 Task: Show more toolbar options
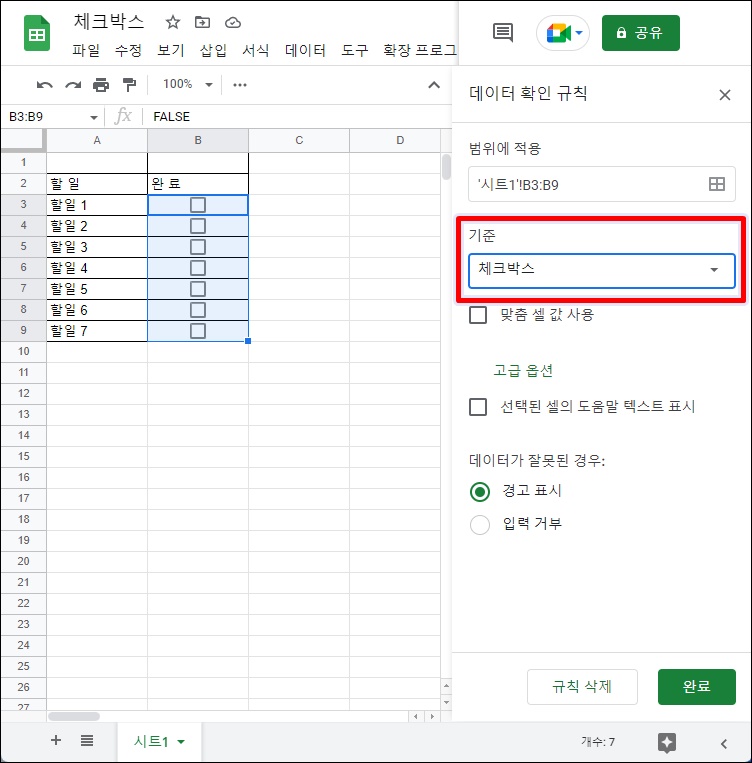pyautogui.click(x=239, y=85)
